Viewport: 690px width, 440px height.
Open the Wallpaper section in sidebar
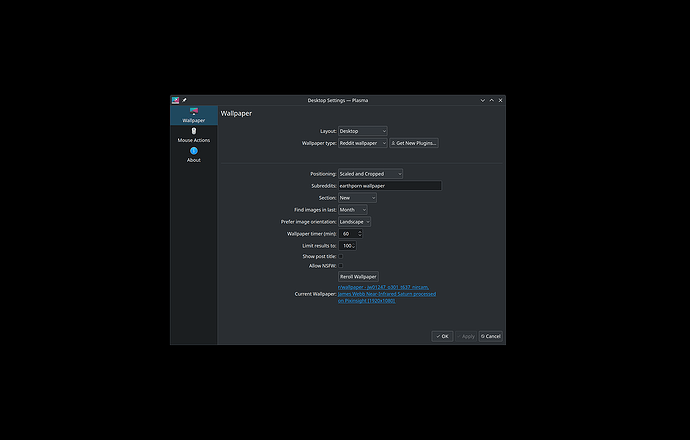coord(194,115)
